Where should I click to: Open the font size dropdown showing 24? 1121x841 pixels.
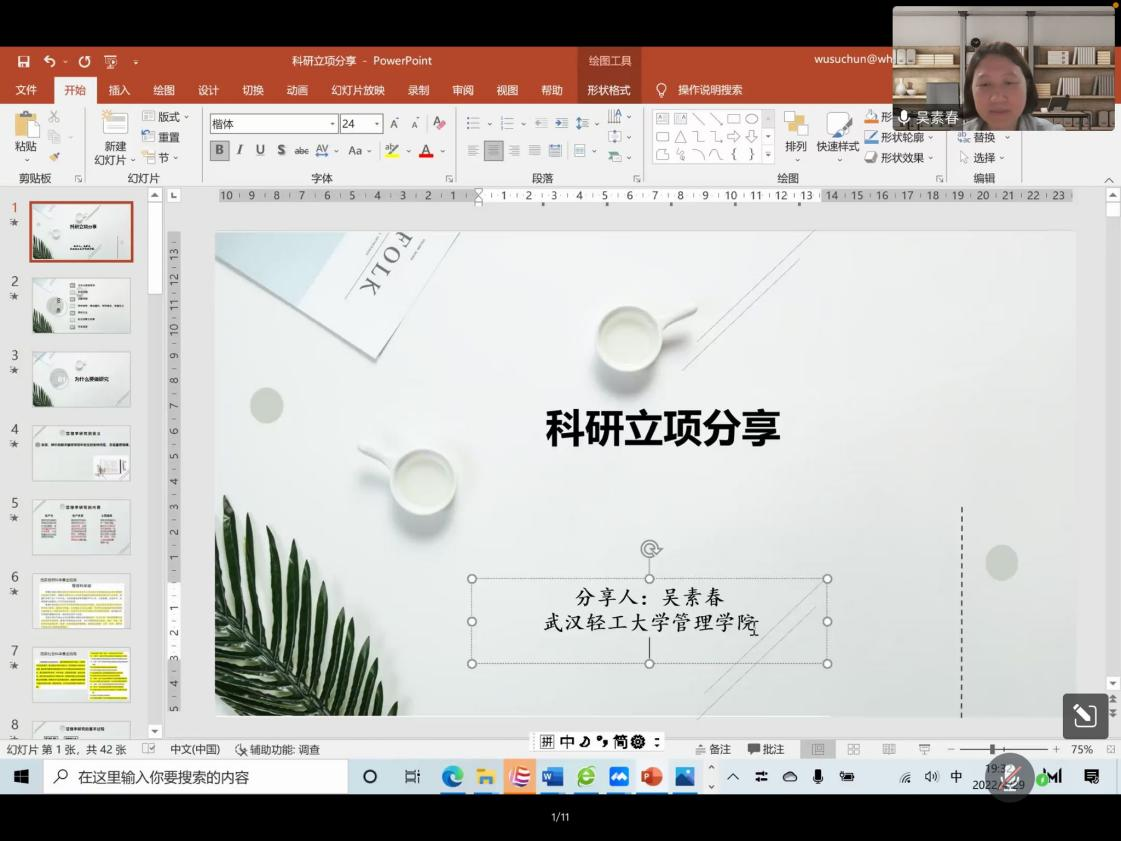[377, 124]
